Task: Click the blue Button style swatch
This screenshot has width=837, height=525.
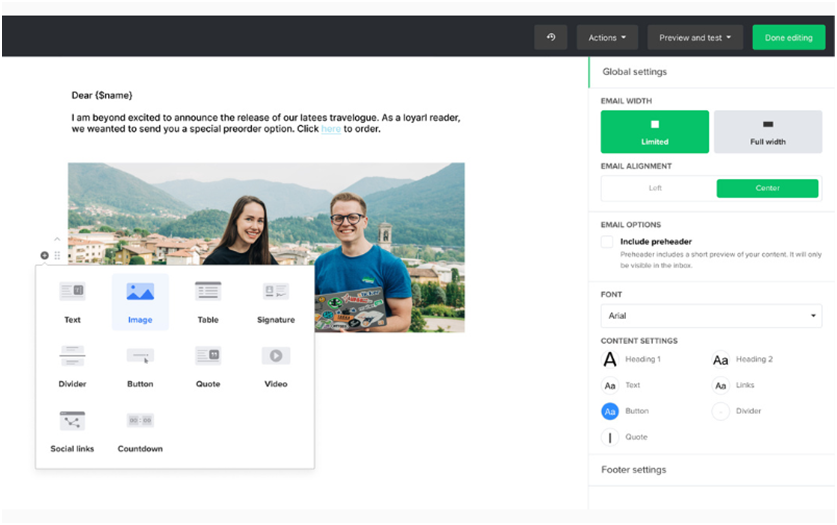Action: [610, 411]
